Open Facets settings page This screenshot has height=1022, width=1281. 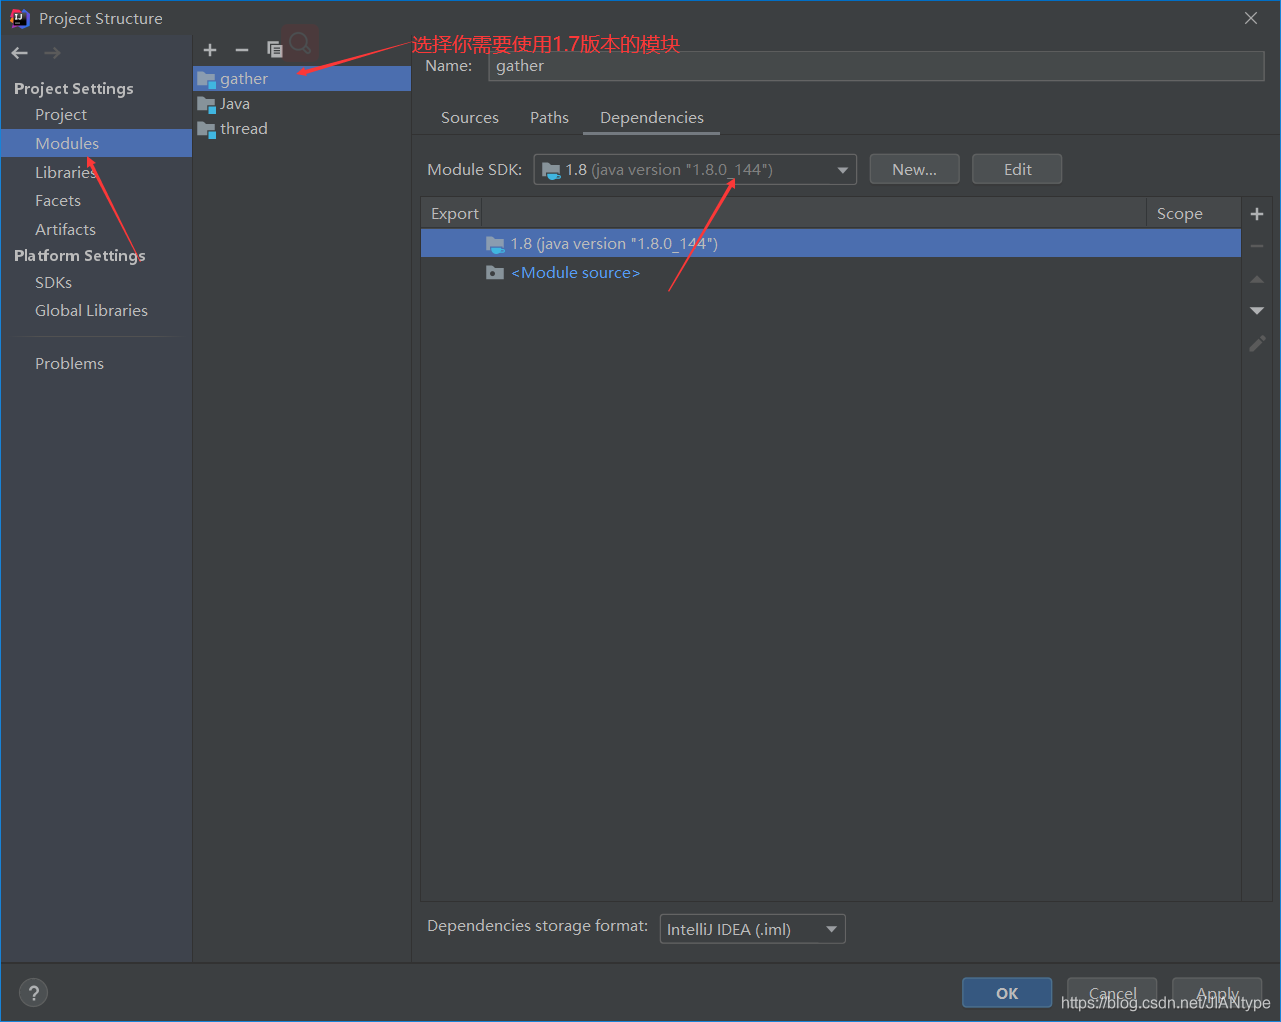tap(58, 201)
